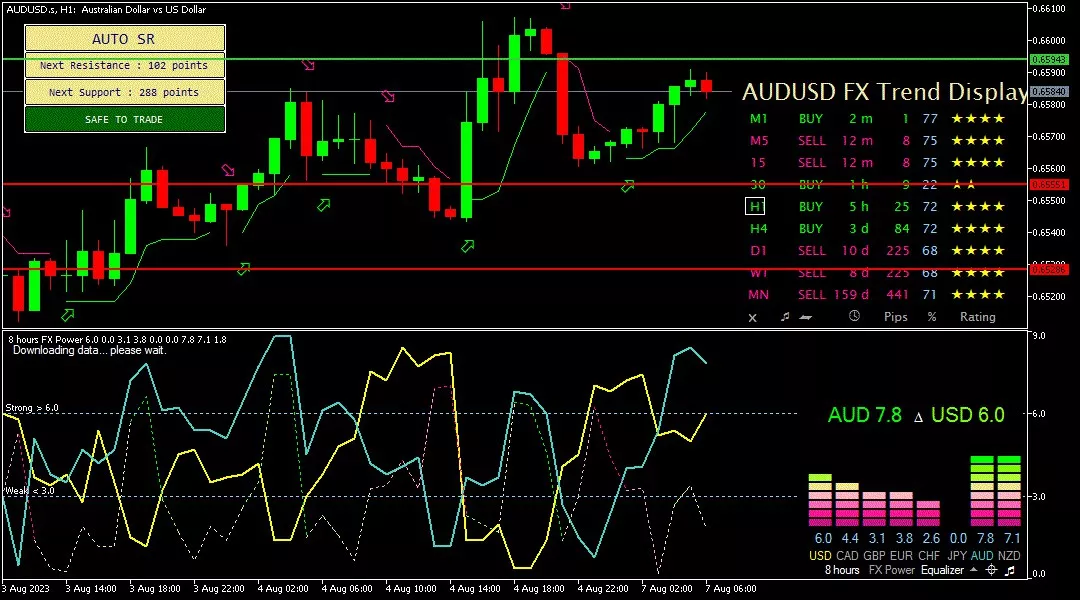Click the 0.65551 red price label
1080x600 pixels.
coord(1048,185)
